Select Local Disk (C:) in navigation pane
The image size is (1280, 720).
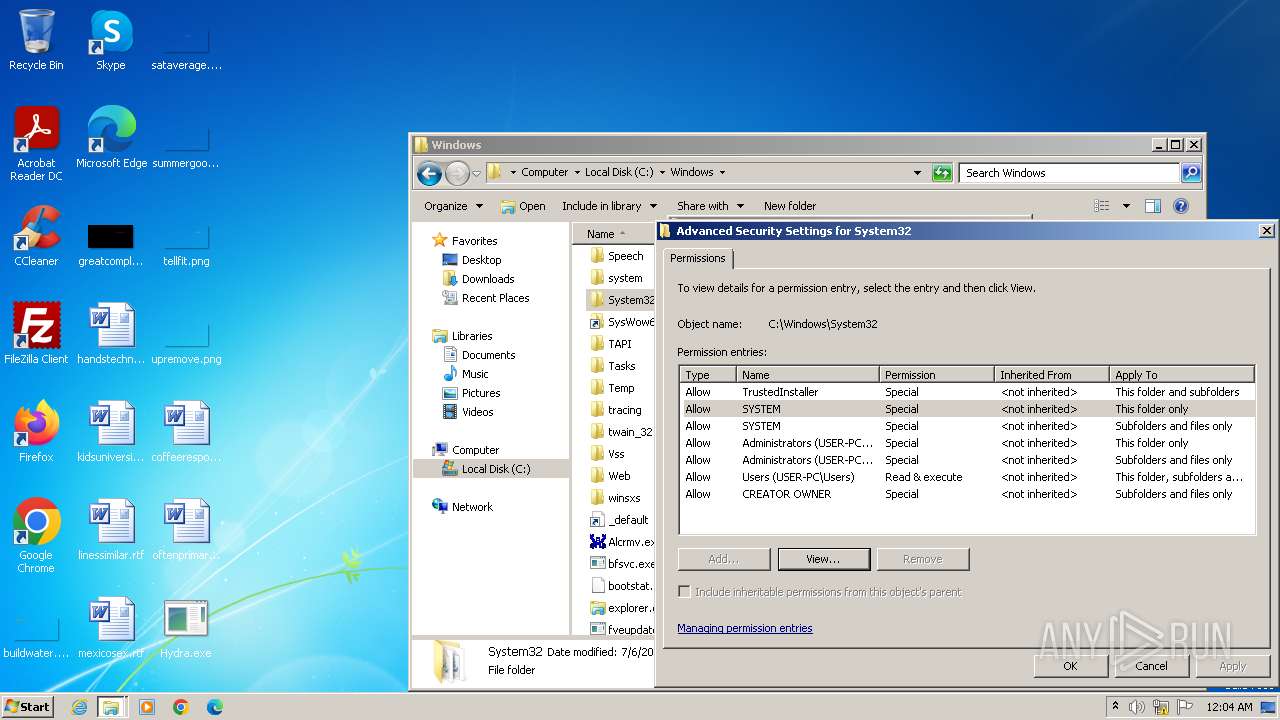coord(495,469)
